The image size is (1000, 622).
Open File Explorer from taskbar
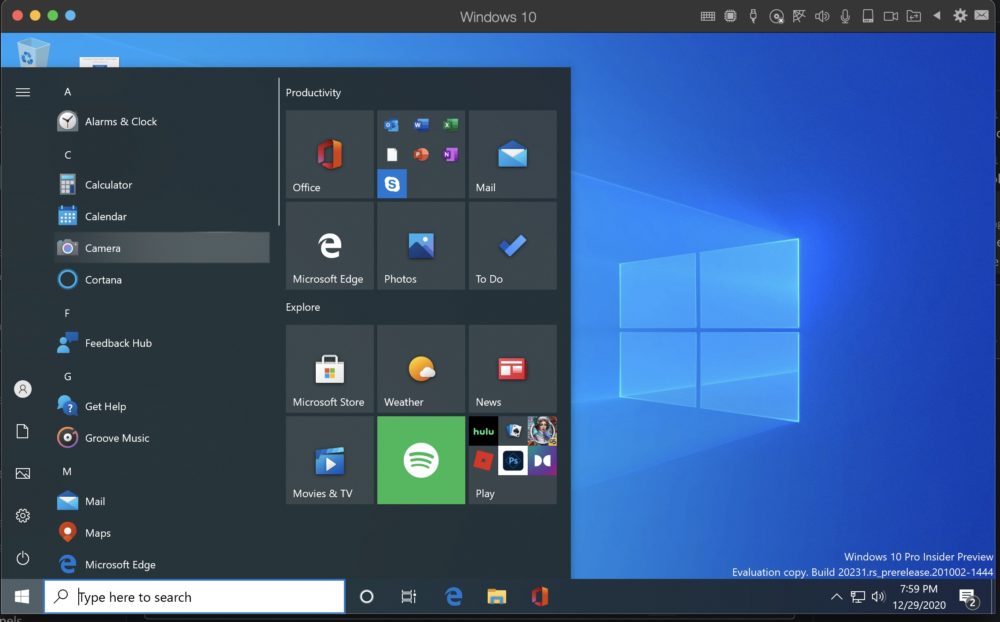(x=497, y=596)
